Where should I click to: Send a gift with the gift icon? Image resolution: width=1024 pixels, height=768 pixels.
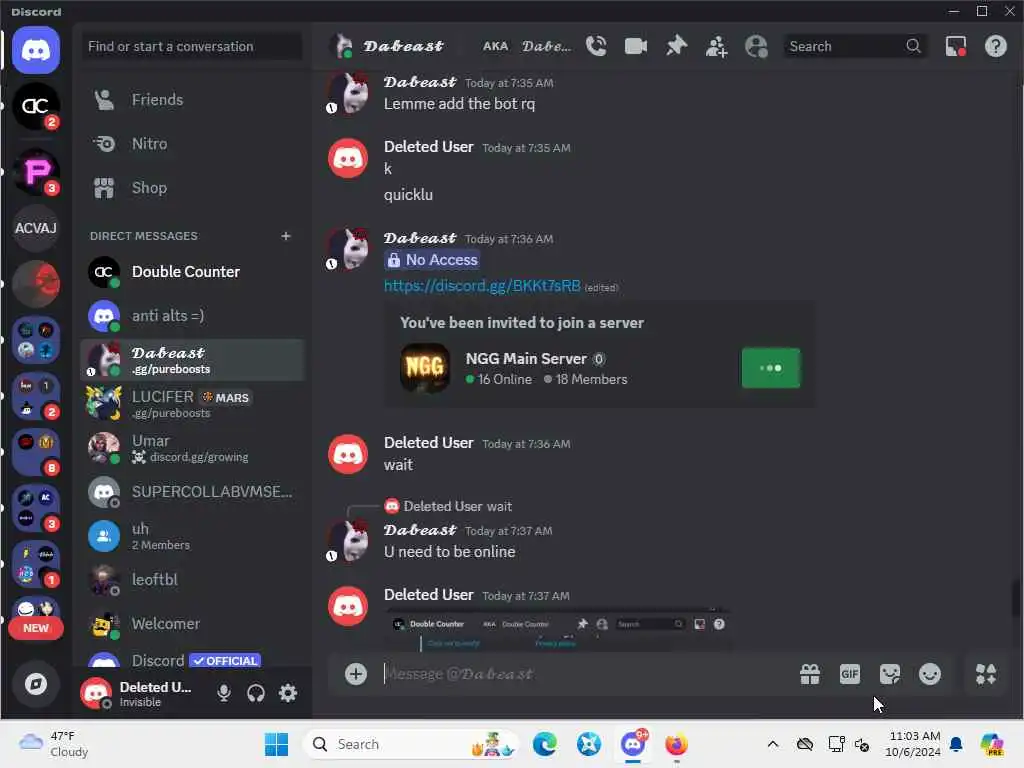pos(810,673)
